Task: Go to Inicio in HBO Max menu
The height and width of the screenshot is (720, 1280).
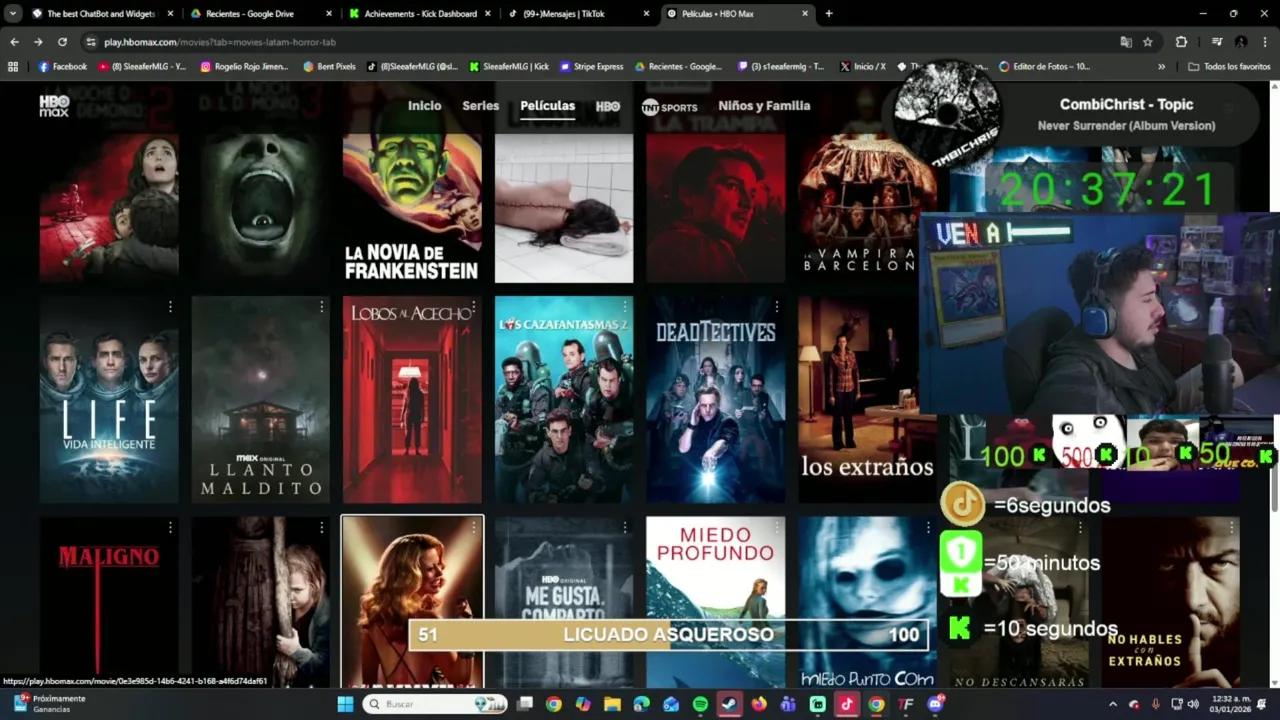Action: 424,106
